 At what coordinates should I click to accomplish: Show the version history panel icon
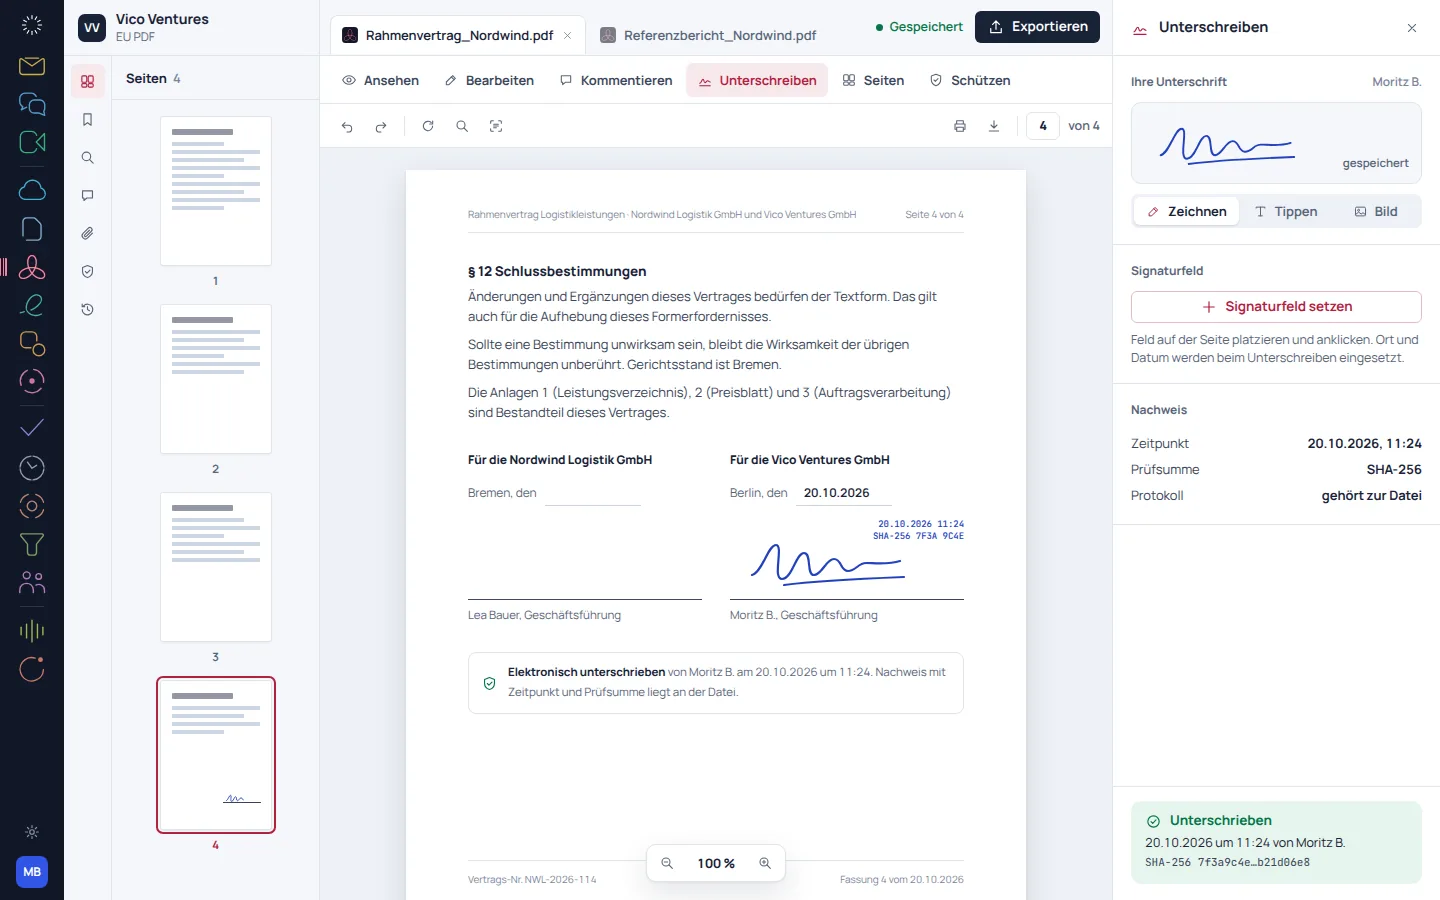coord(88,309)
